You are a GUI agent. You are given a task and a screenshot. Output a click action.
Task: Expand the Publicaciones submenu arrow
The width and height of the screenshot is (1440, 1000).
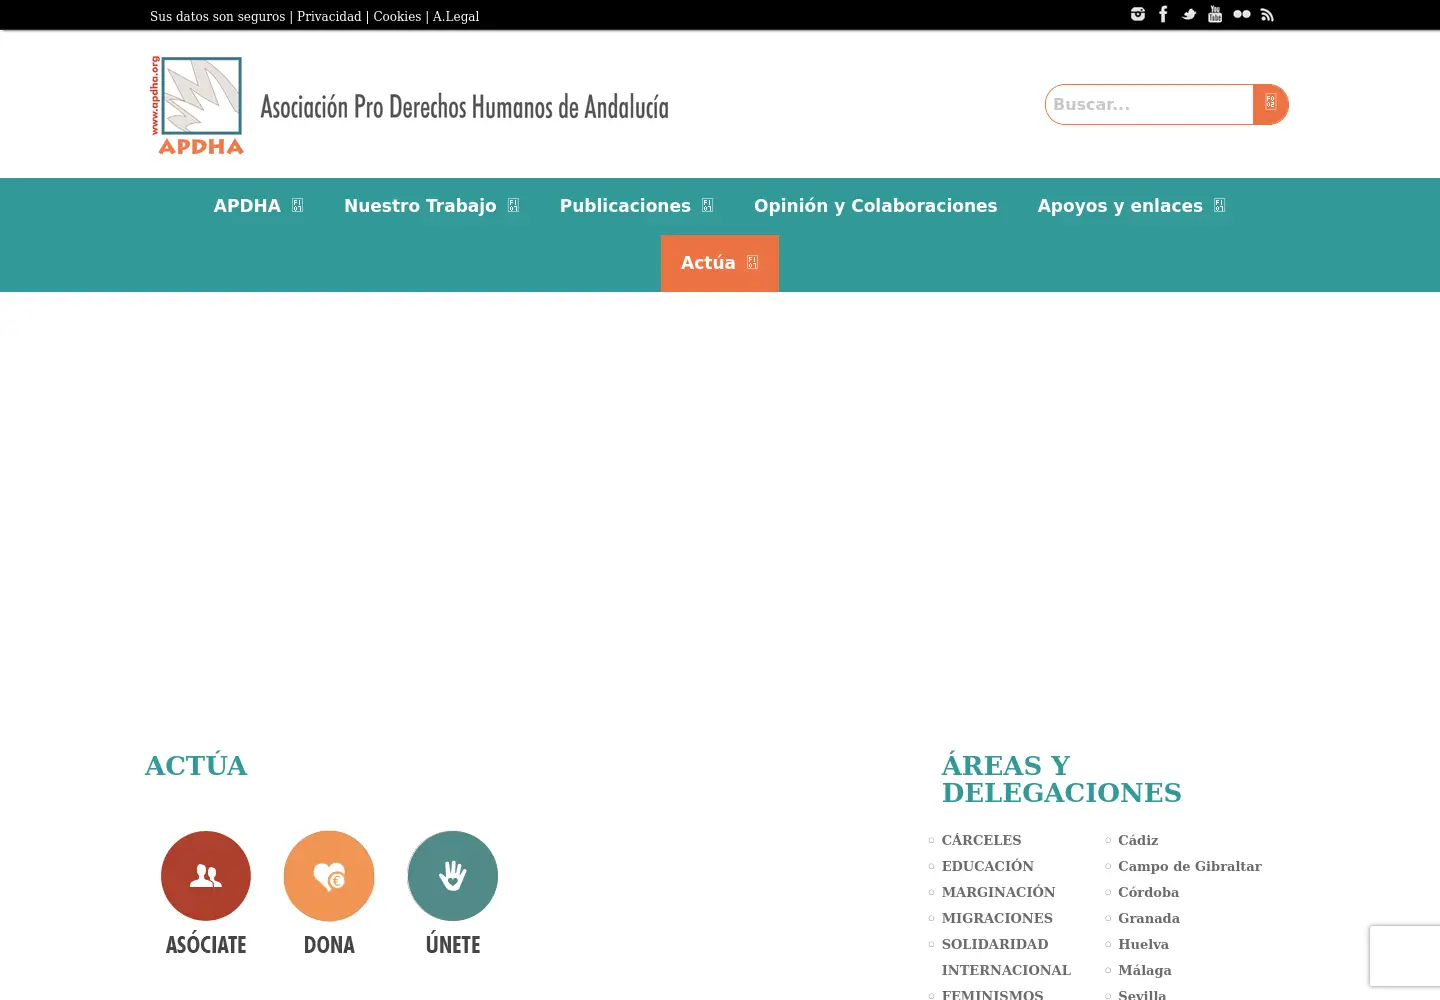(x=707, y=205)
